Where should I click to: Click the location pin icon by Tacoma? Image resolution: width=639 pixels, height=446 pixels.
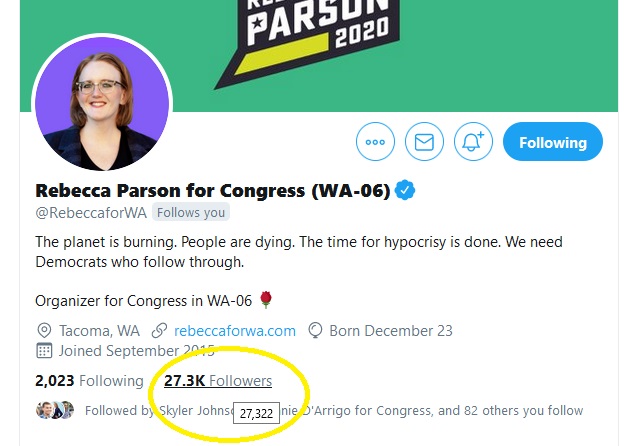click(44, 331)
